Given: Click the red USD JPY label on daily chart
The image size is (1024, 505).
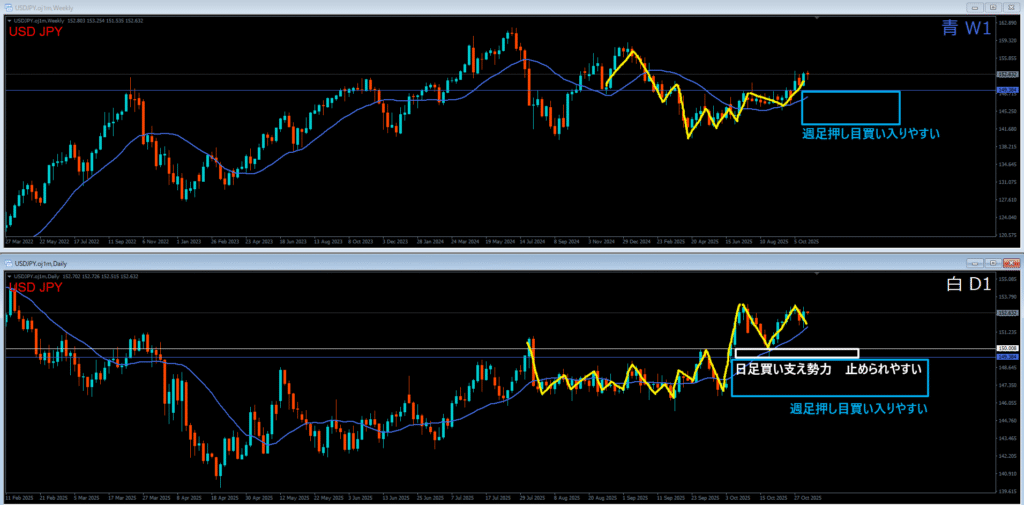Looking at the screenshot, I should point(35,287).
